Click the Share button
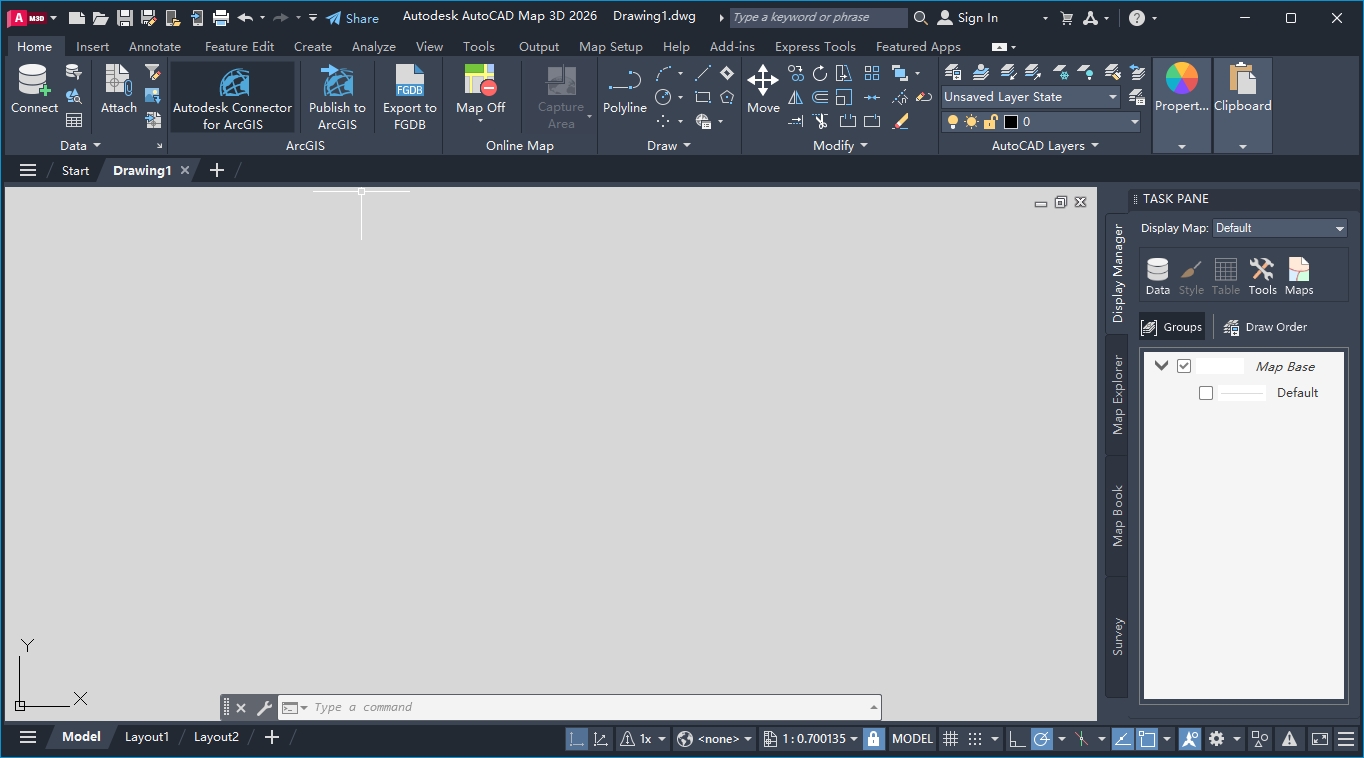 353,18
